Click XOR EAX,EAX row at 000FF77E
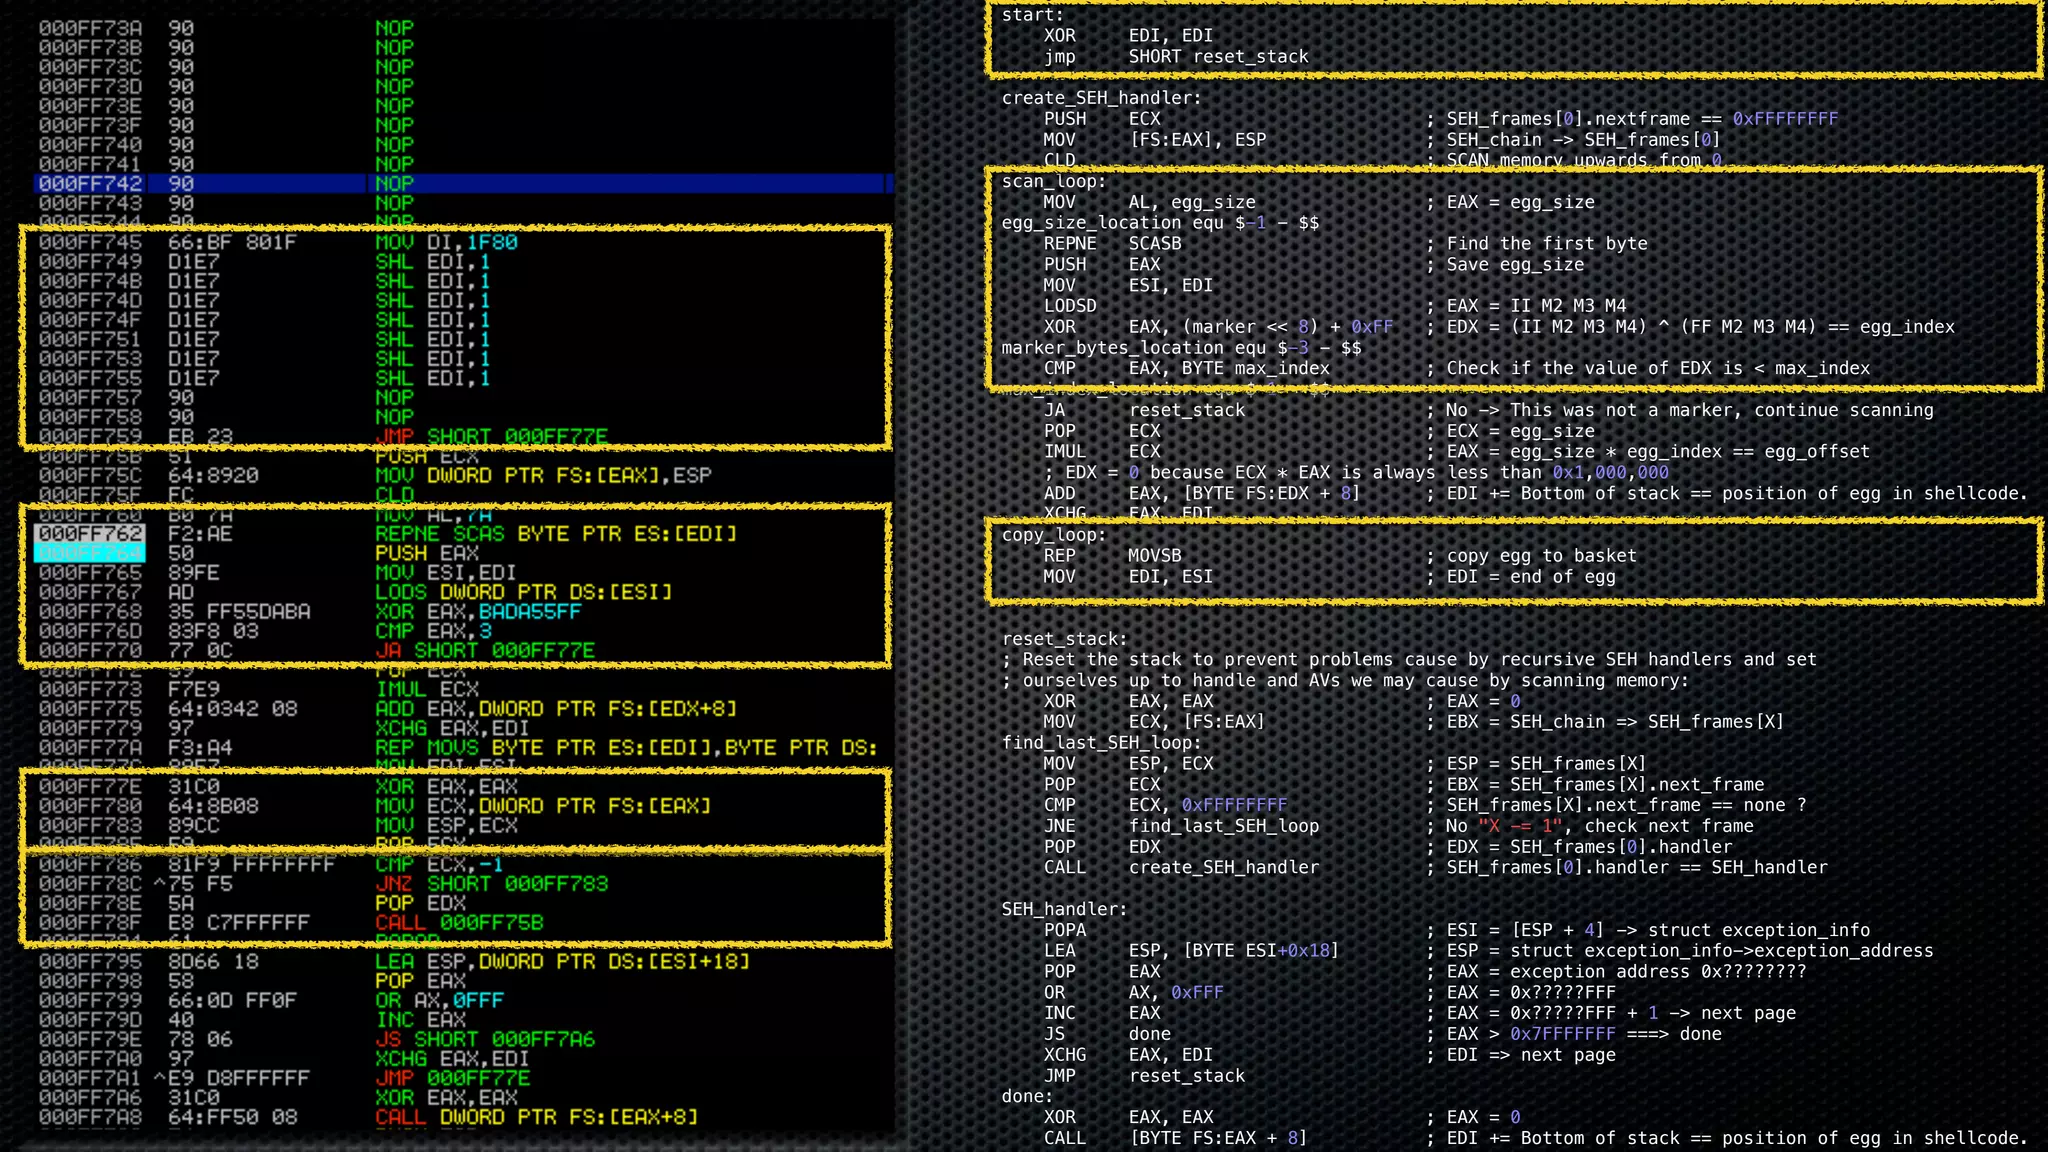This screenshot has width=2048, height=1152. [x=278, y=786]
